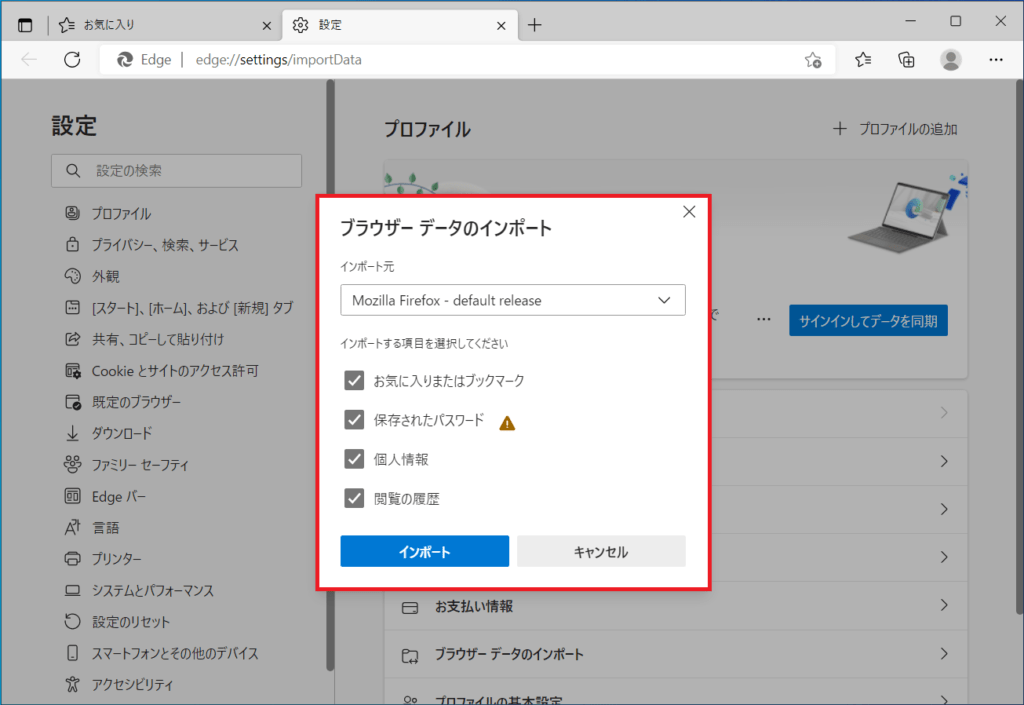Click the blue インポート button
The width and height of the screenshot is (1024, 705).
pos(424,551)
